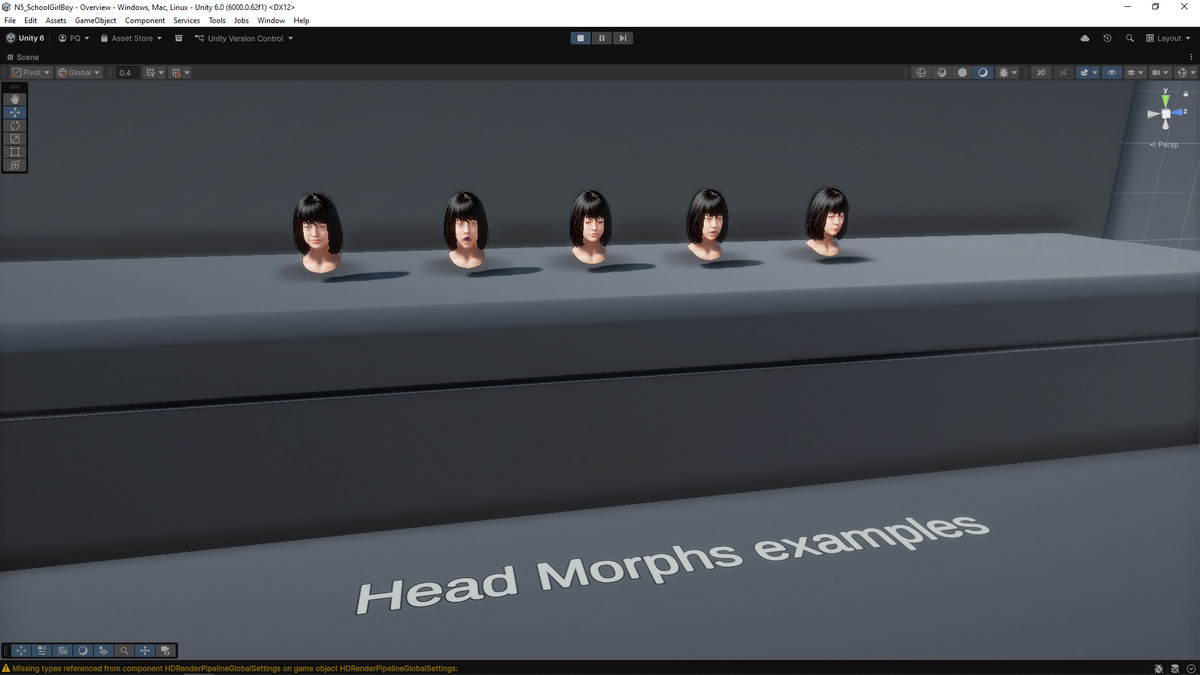Screen dimensions: 1200x675
Task: Open debug draw mode dropdown arrow
Action: point(1015,72)
